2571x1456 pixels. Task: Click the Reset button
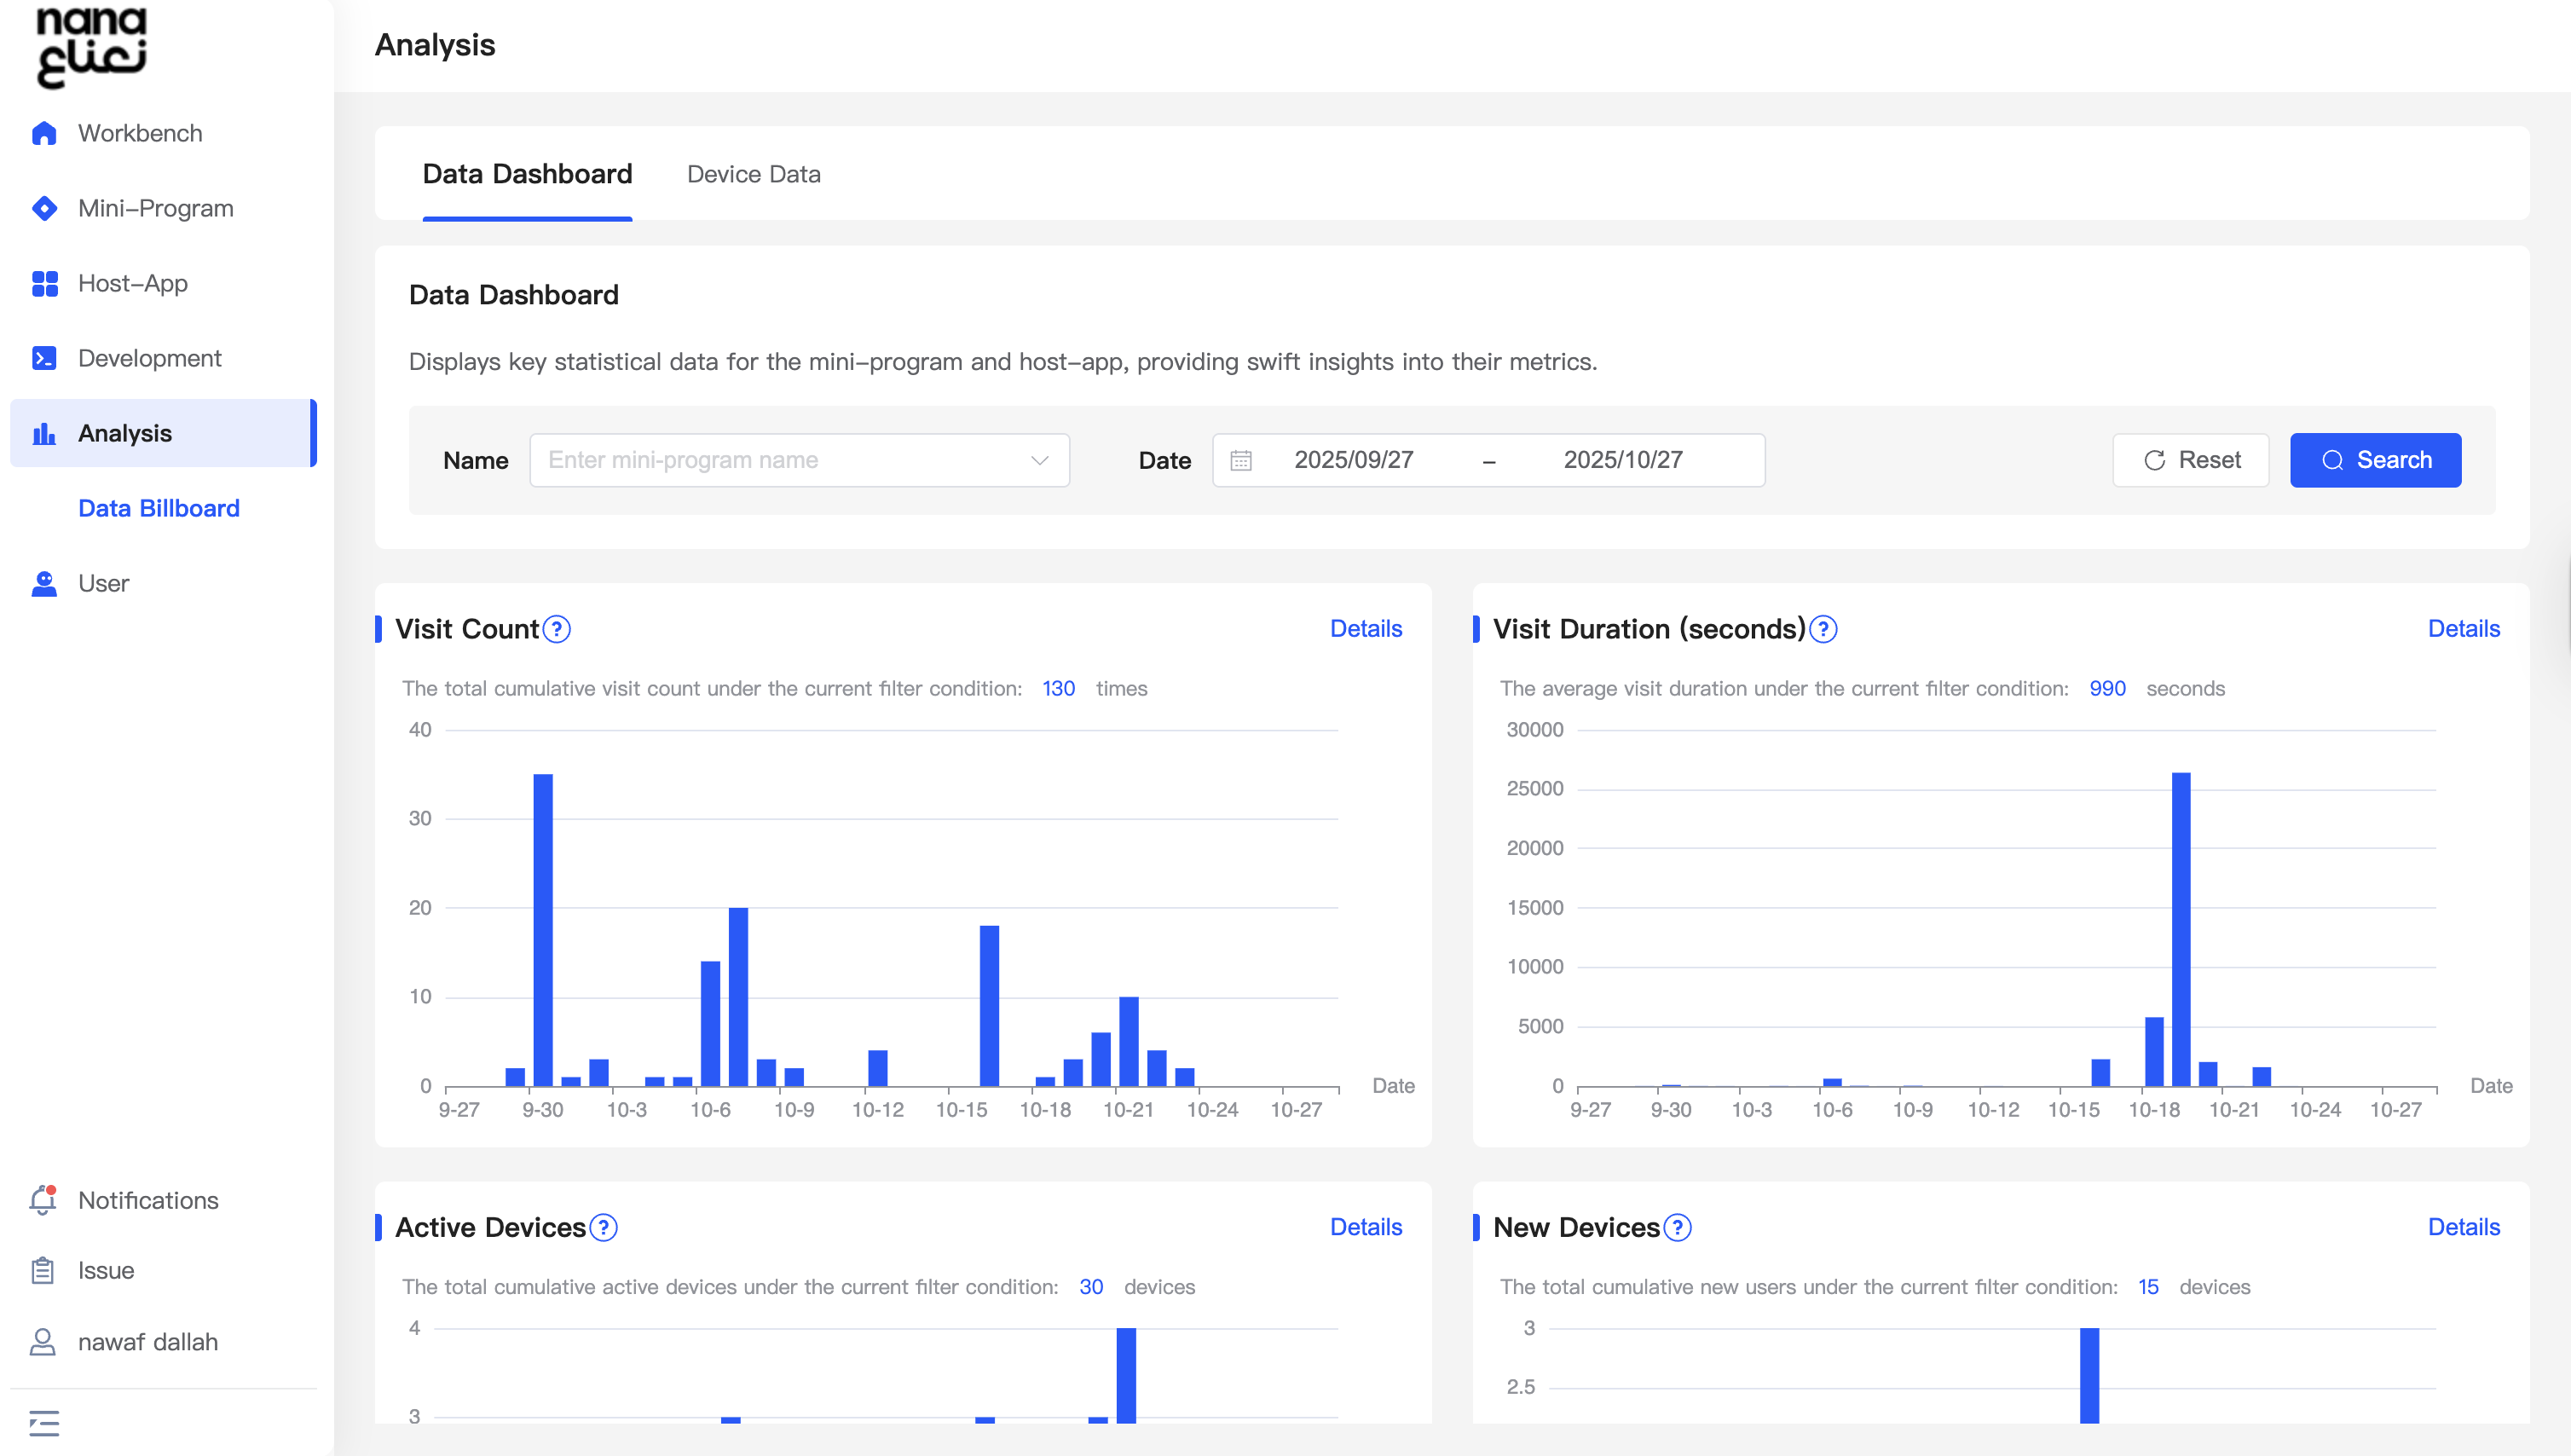coord(2190,460)
